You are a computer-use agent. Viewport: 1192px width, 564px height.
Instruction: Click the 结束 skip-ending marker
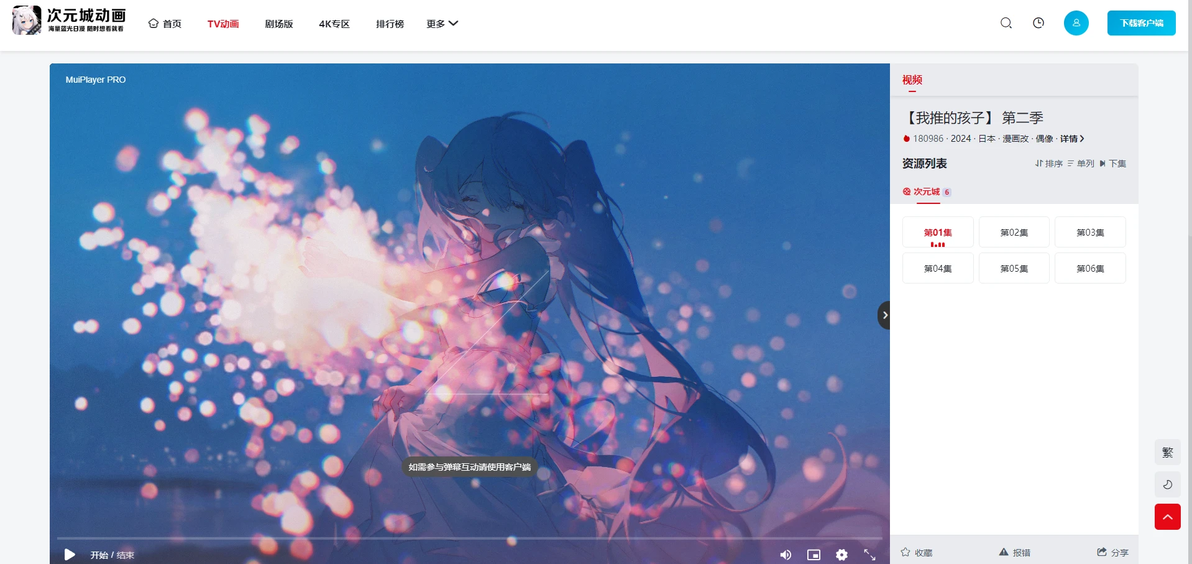pos(125,555)
